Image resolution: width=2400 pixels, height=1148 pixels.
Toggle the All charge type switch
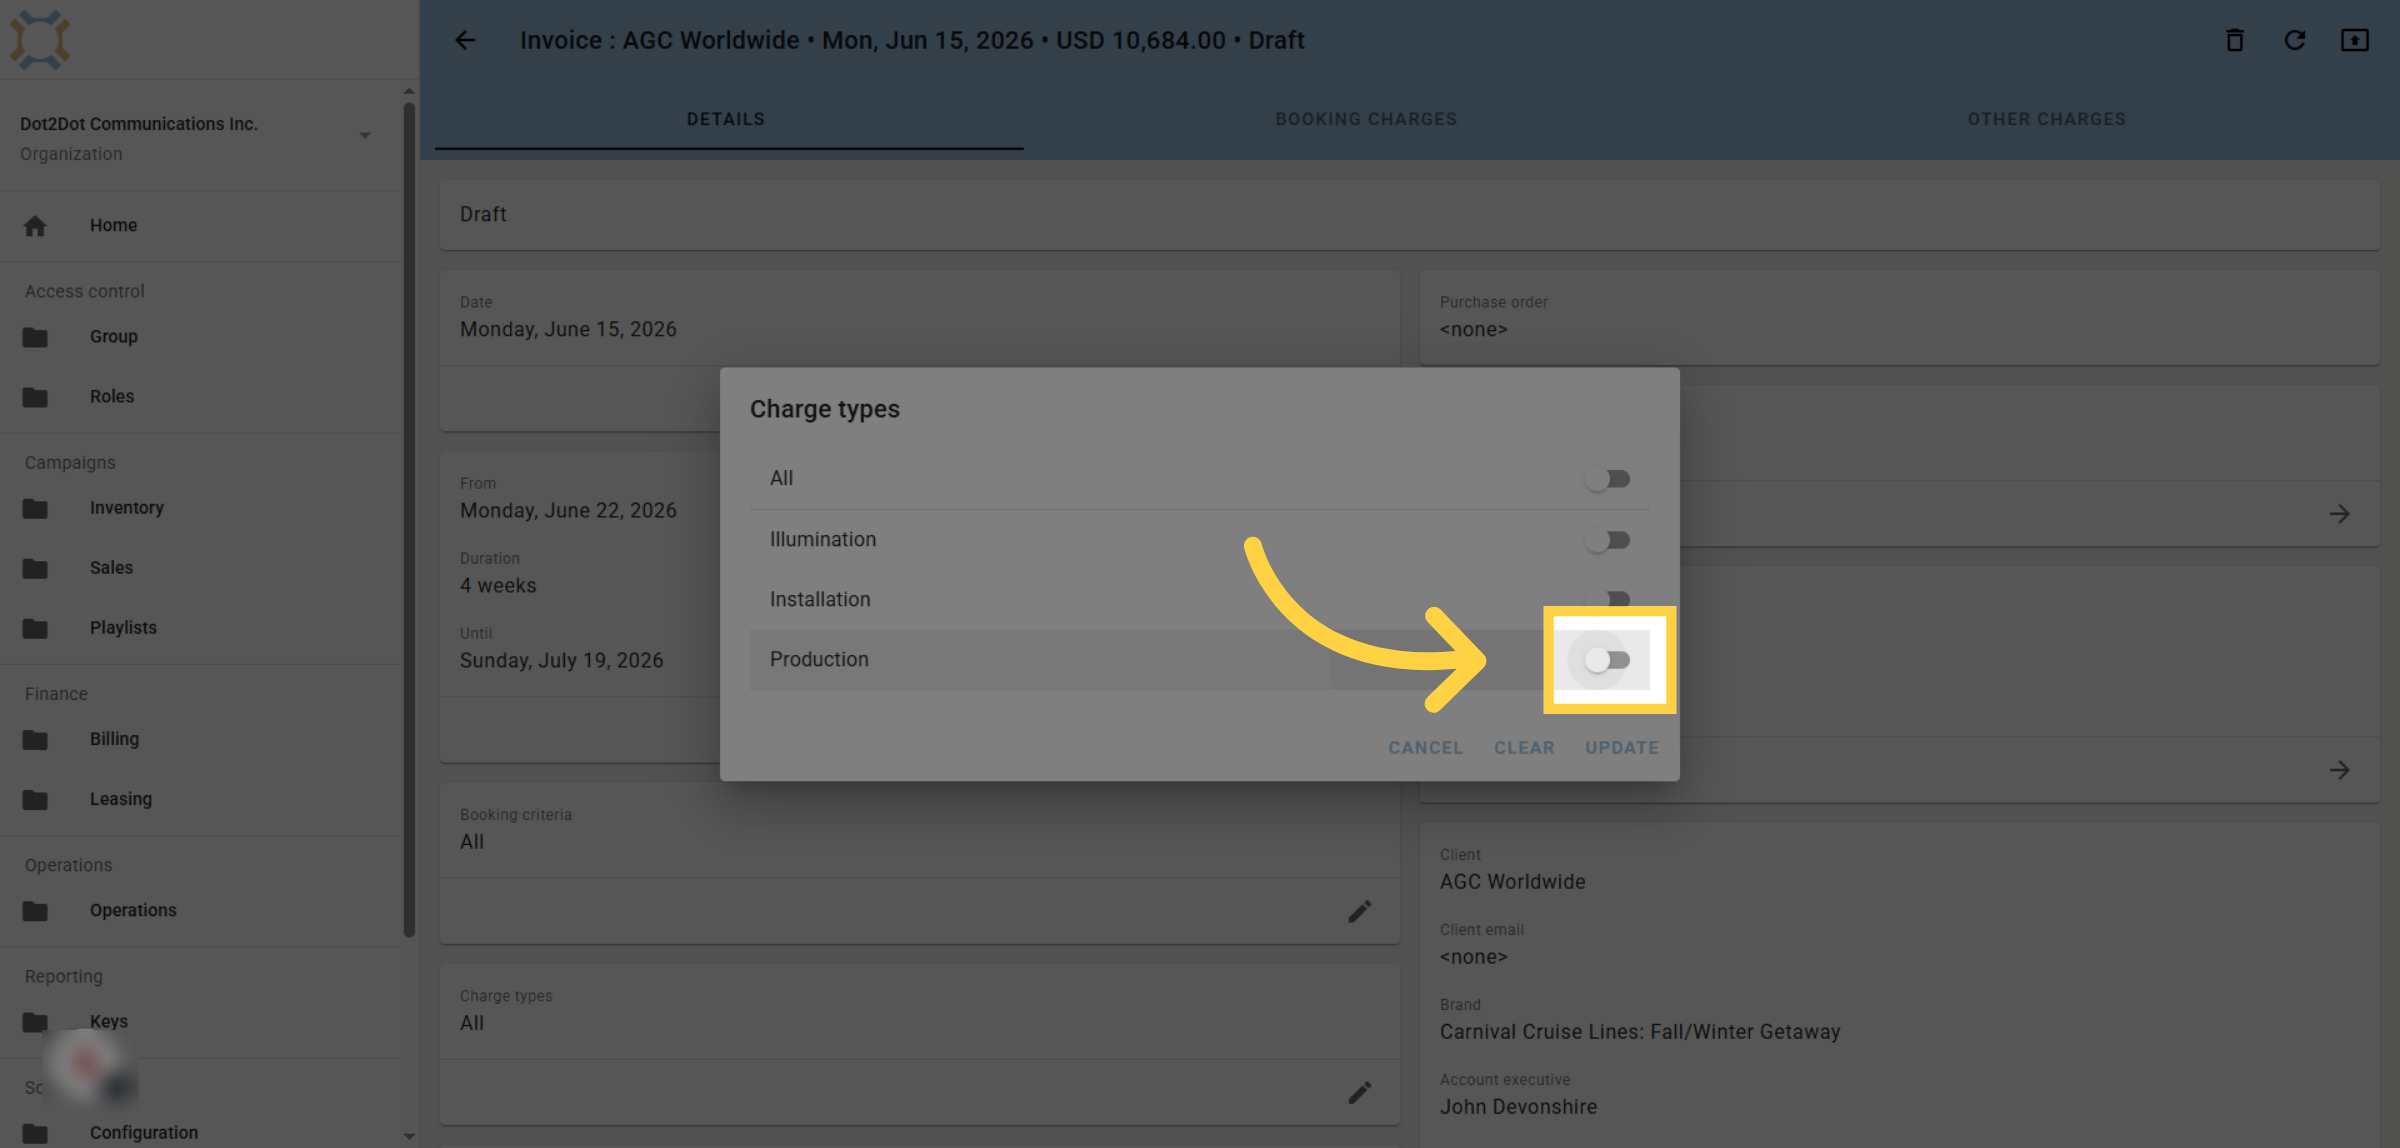(1608, 479)
